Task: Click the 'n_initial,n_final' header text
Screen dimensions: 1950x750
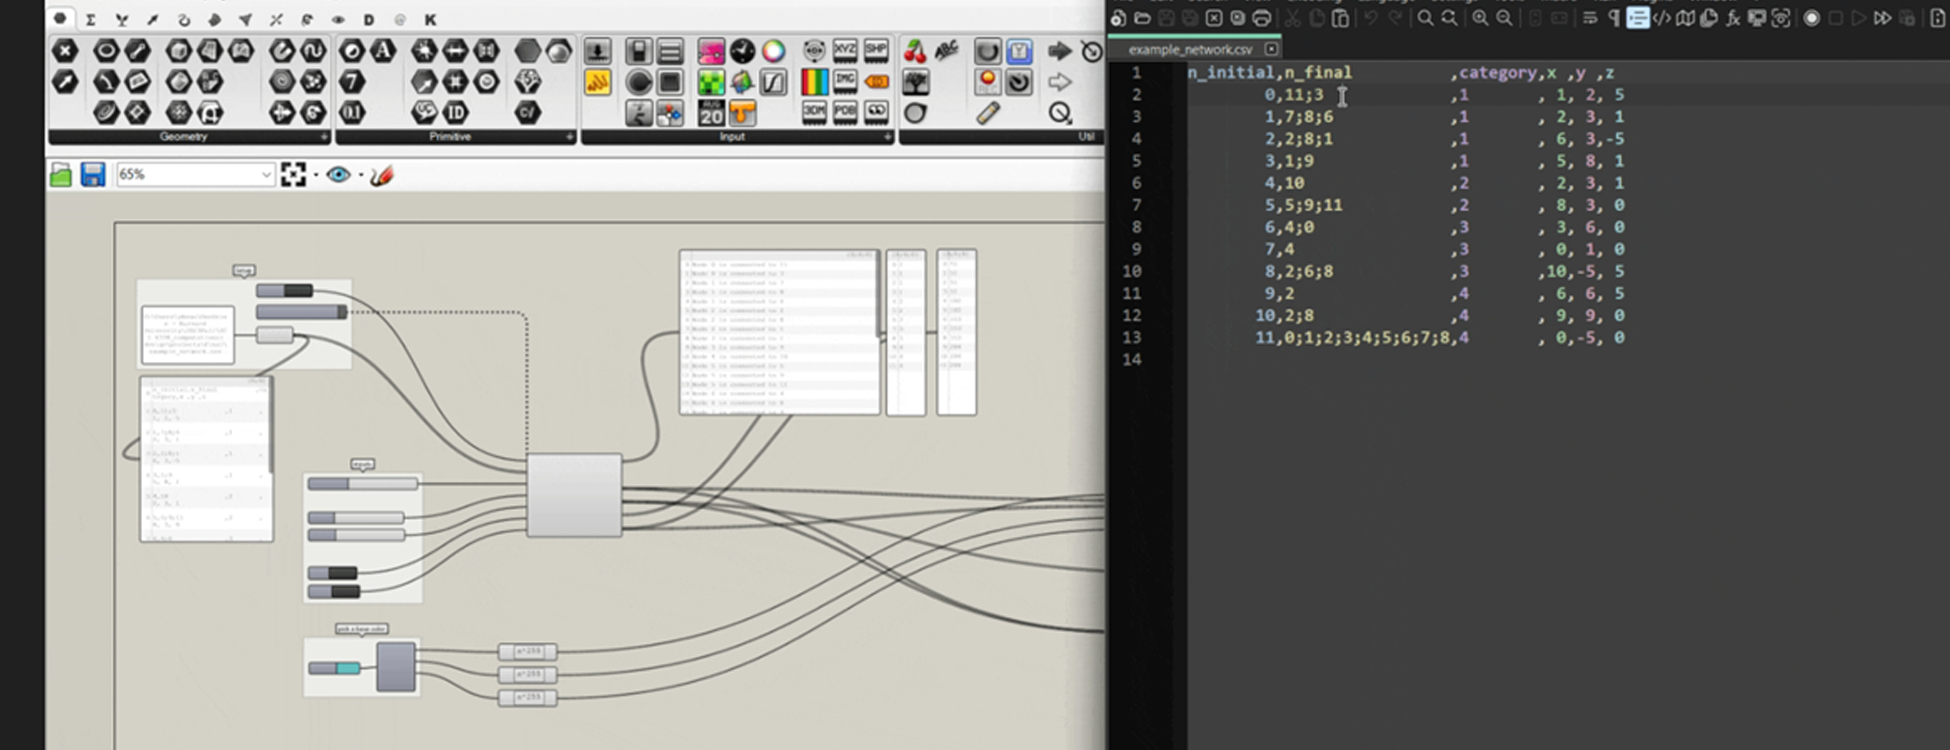Action: click(1270, 73)
